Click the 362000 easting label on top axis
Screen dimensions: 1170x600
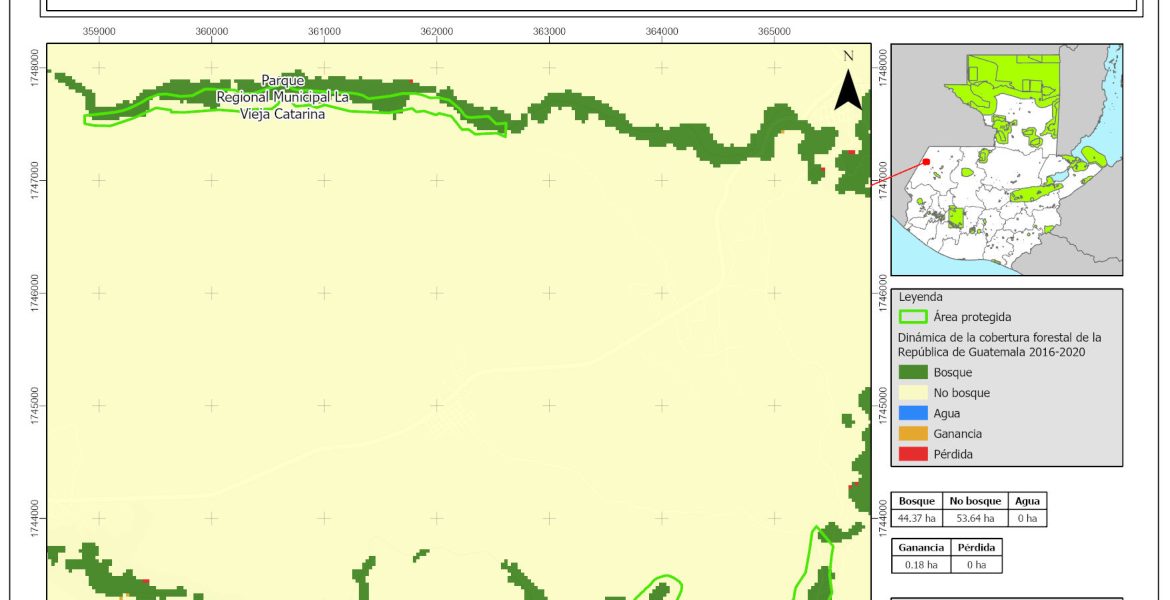click(436, 31)
